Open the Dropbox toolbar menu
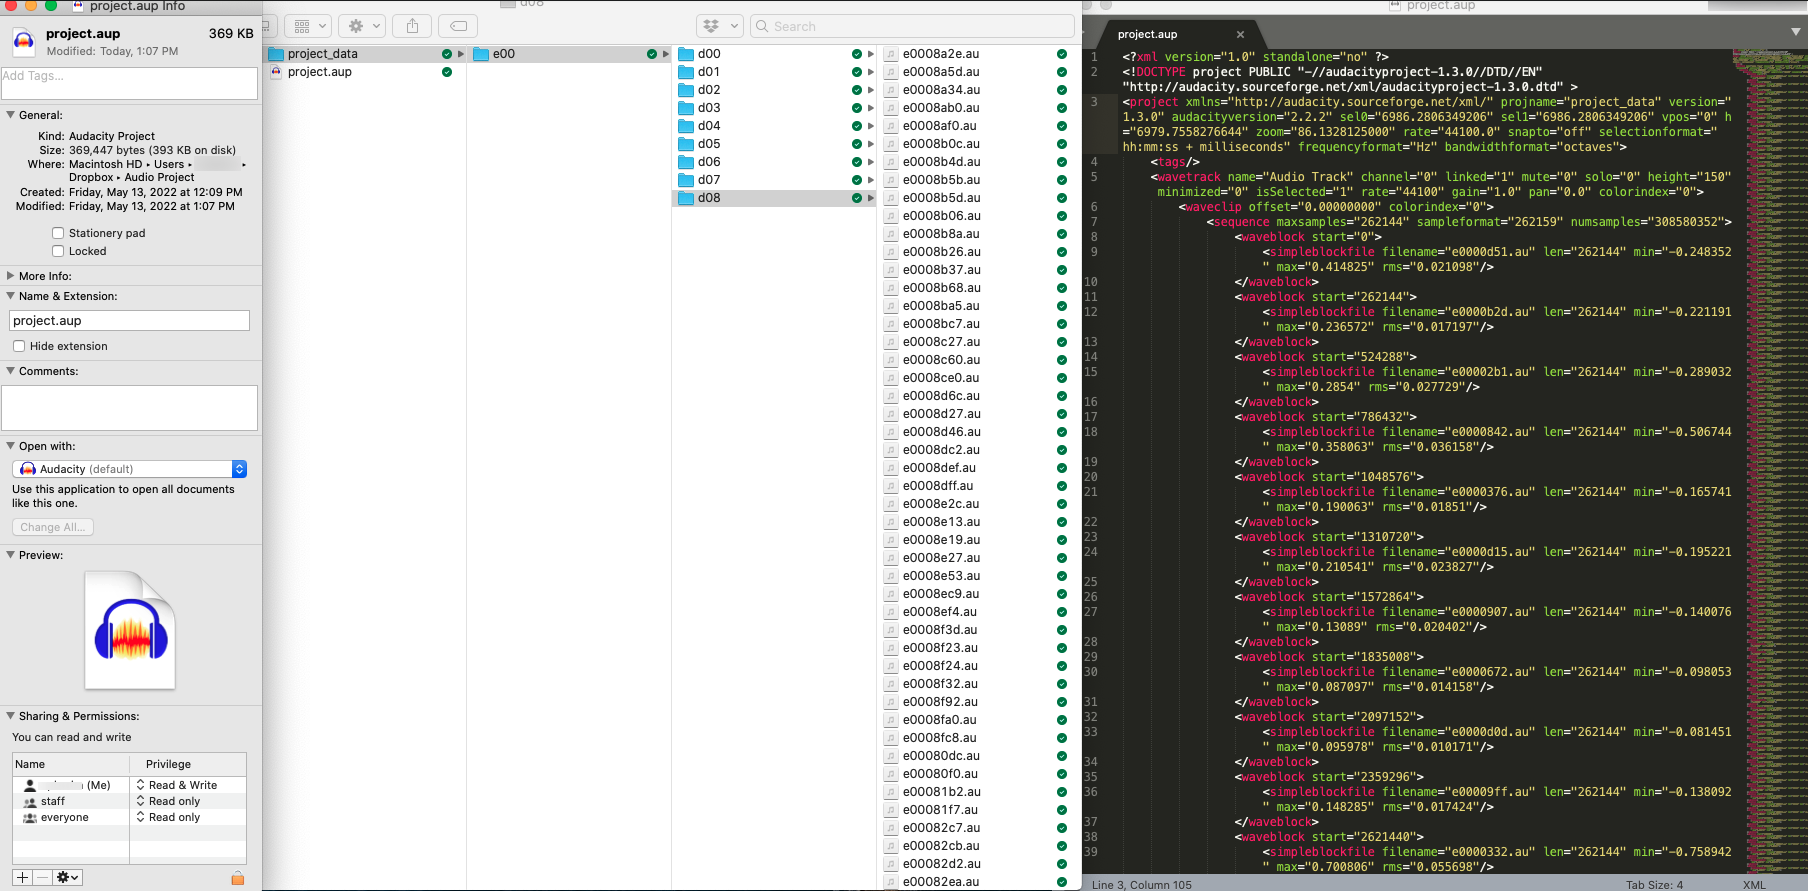 (720, 26)
